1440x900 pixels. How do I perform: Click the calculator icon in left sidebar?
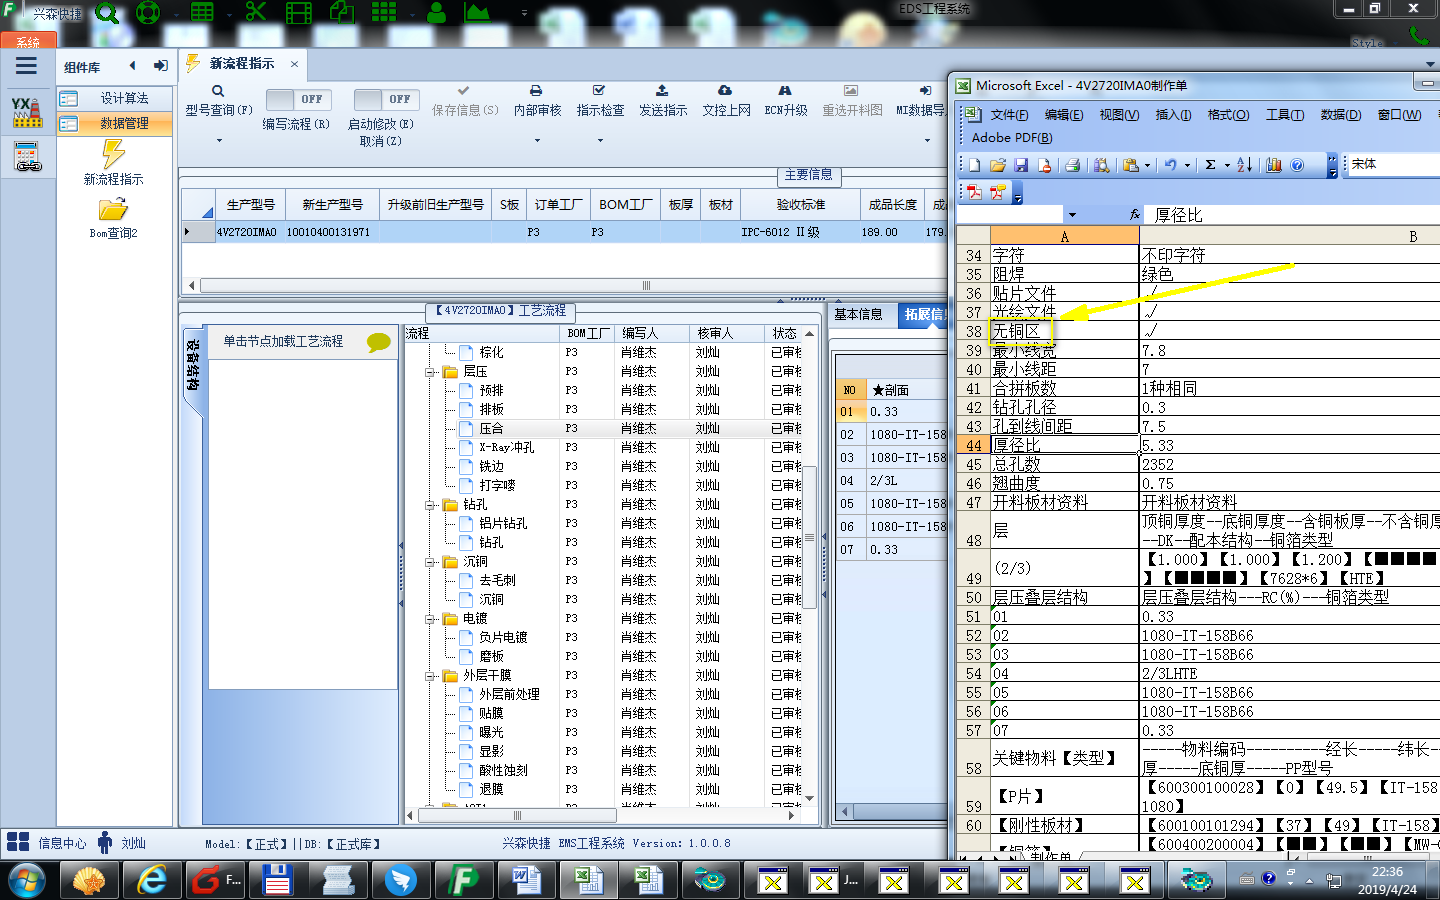[x=27, y=157]
